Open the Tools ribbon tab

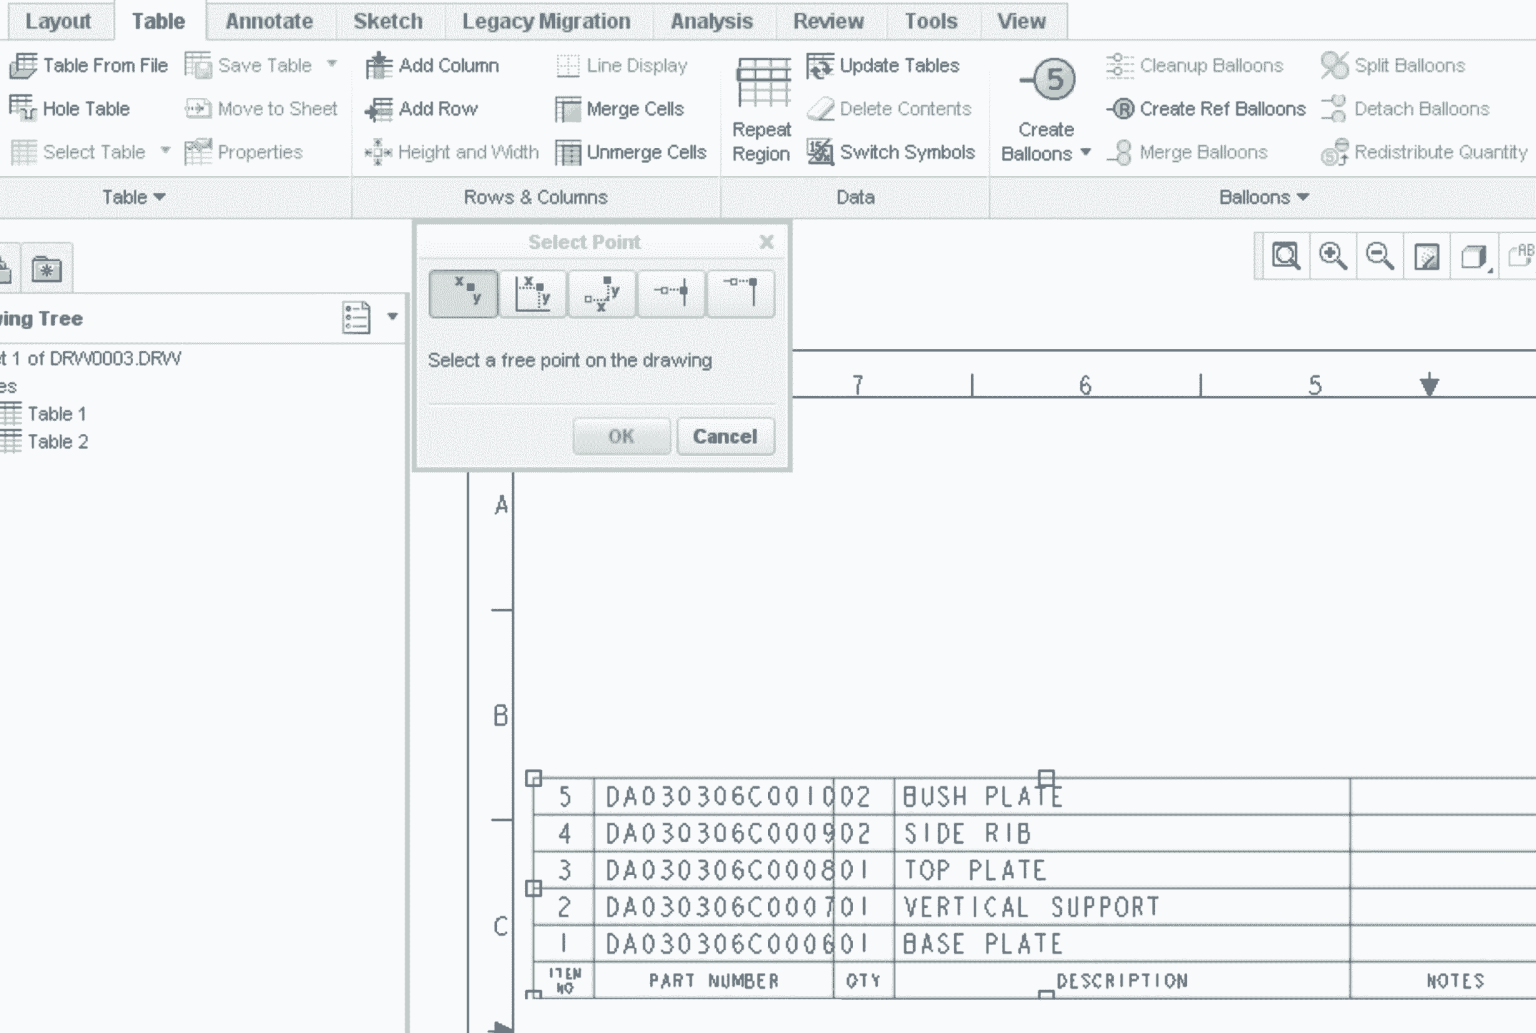click(930, 21)
